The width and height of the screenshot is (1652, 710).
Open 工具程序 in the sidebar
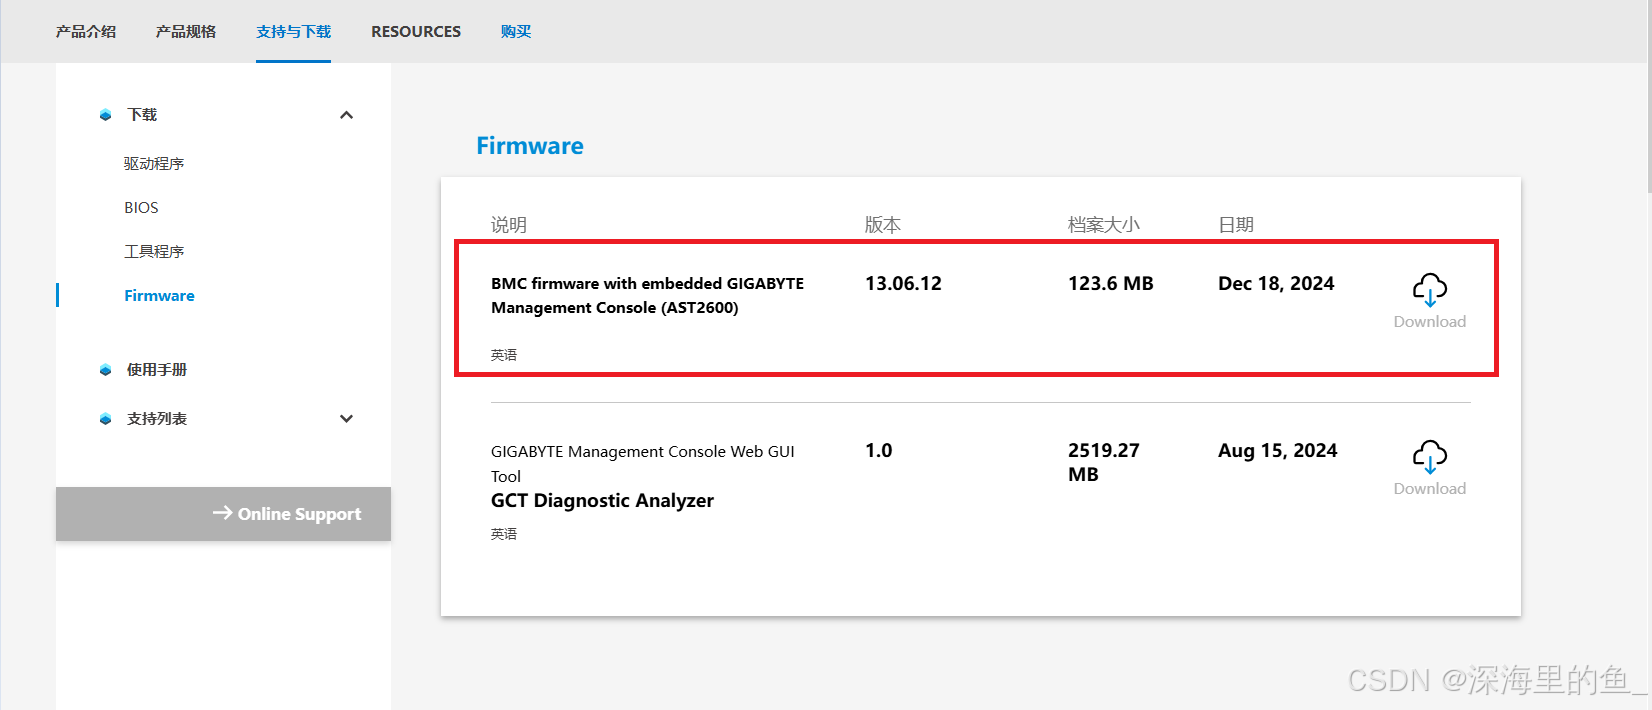point(154,251)
